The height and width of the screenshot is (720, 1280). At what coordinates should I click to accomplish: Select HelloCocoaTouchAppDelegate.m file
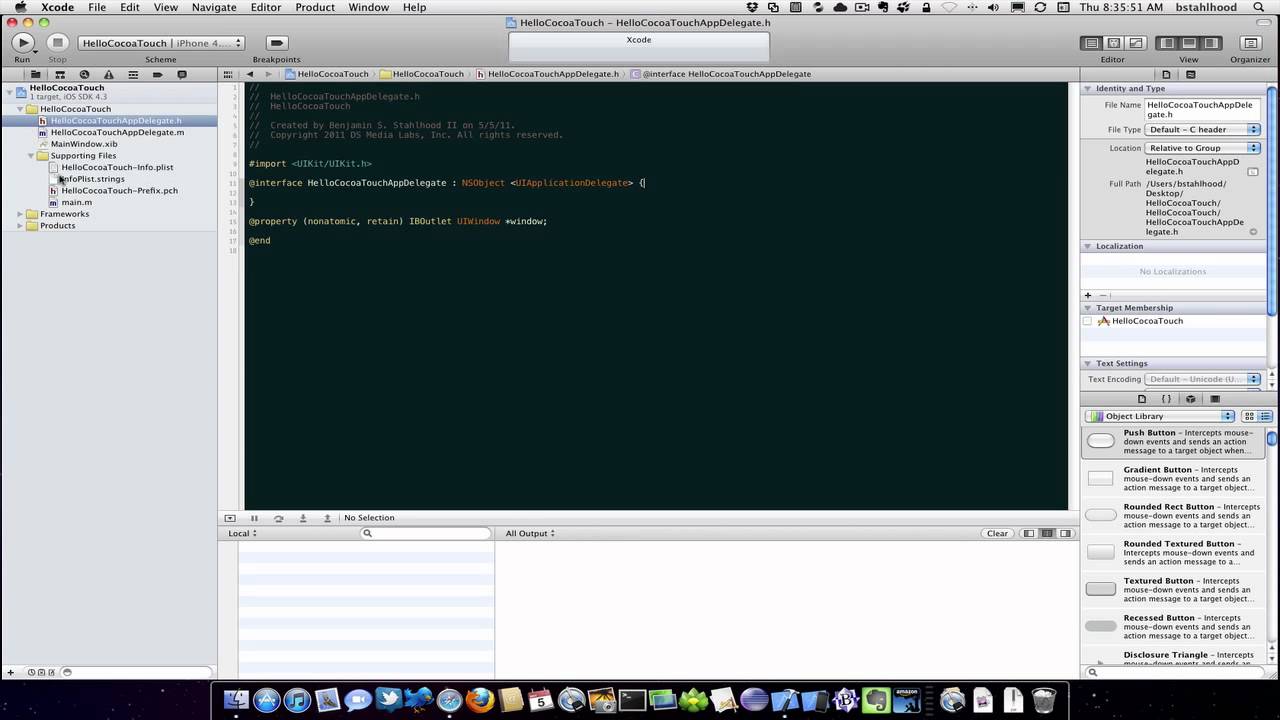pos(117,132)
